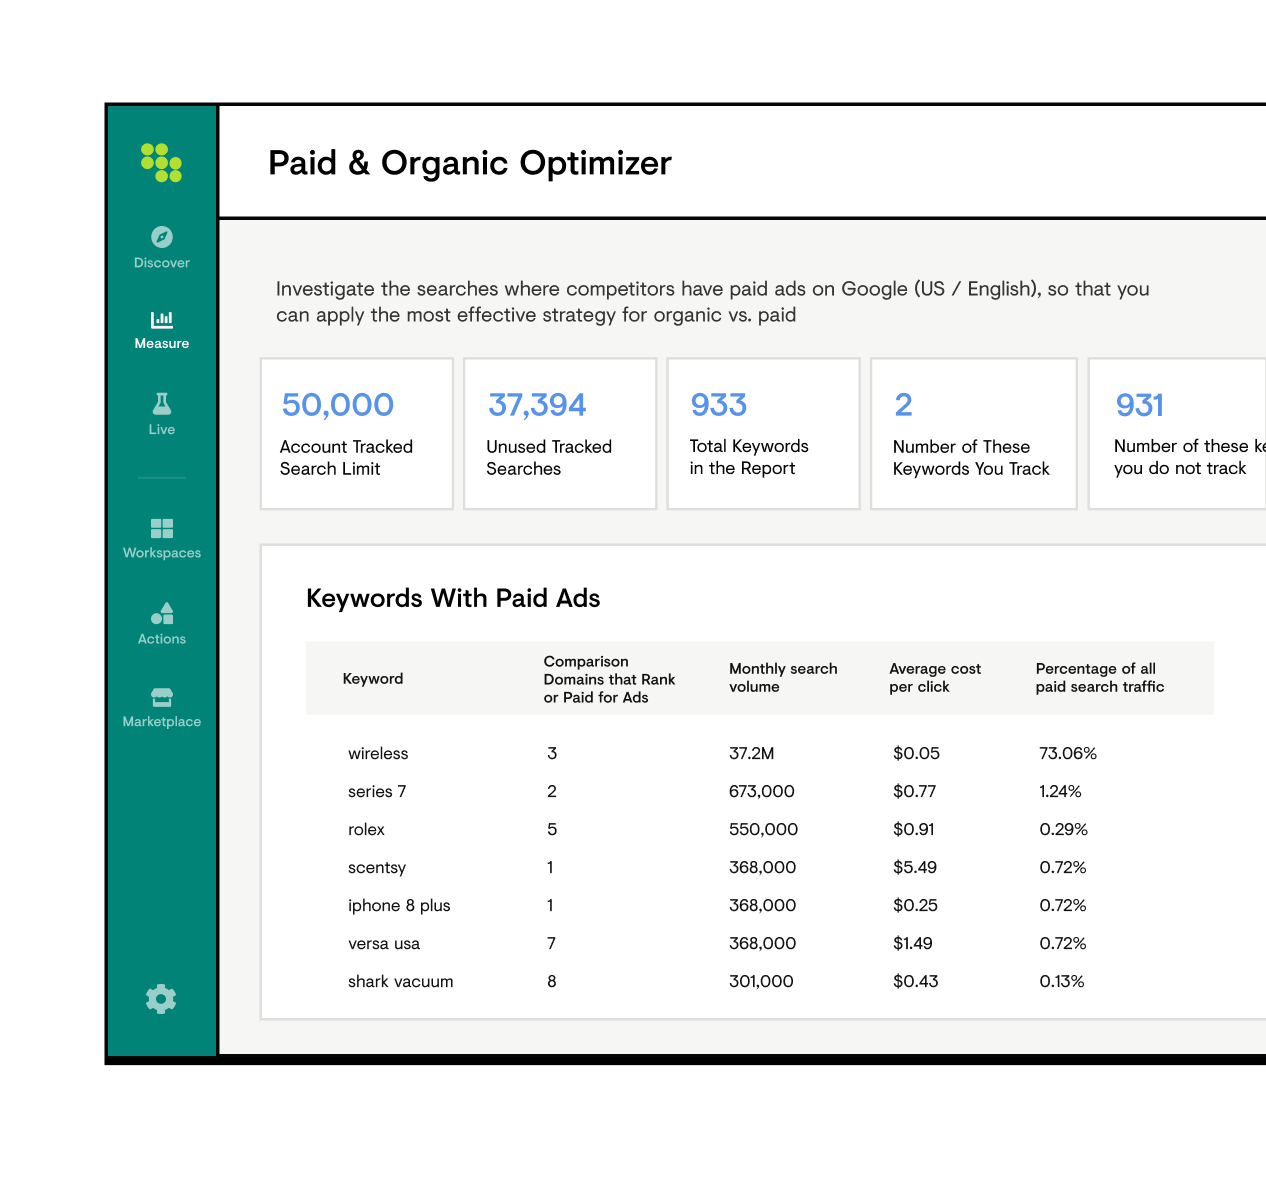
Task: Click the $0.05 cost per click cell
Action: [x=916, y=753]
